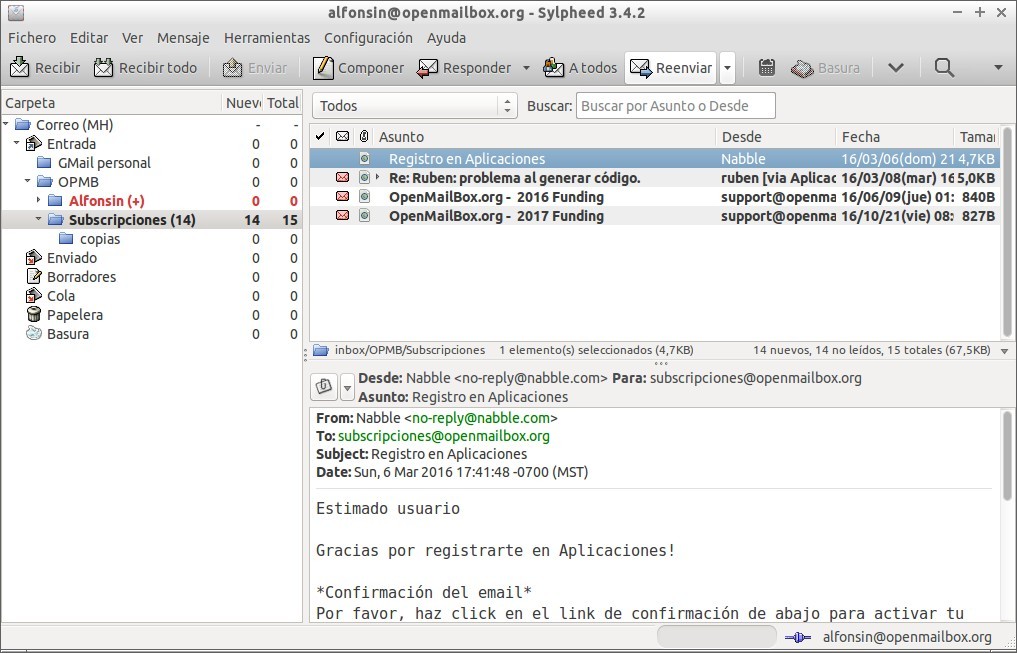Expand the Re: Ruben message thread
The image size is (1017, 653).
point(378,177)
